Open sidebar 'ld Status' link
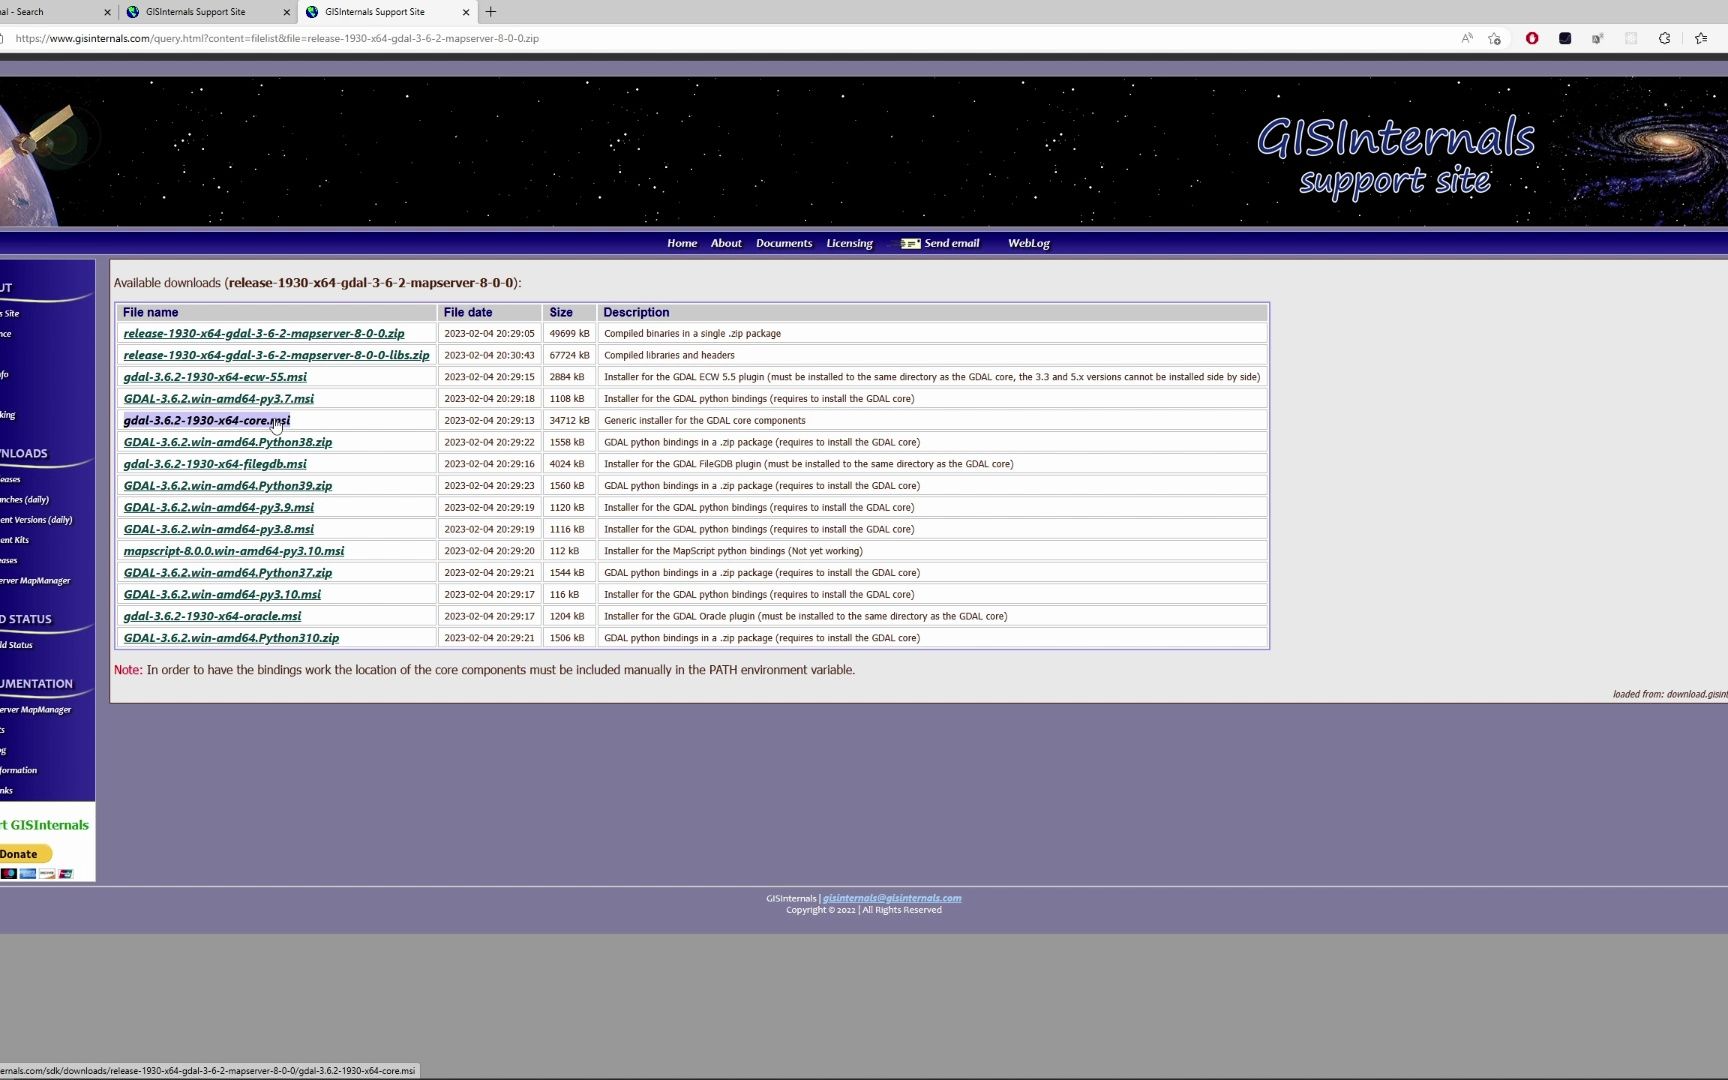This screenshot has height=1080, width=1728. tap(16, 645)
